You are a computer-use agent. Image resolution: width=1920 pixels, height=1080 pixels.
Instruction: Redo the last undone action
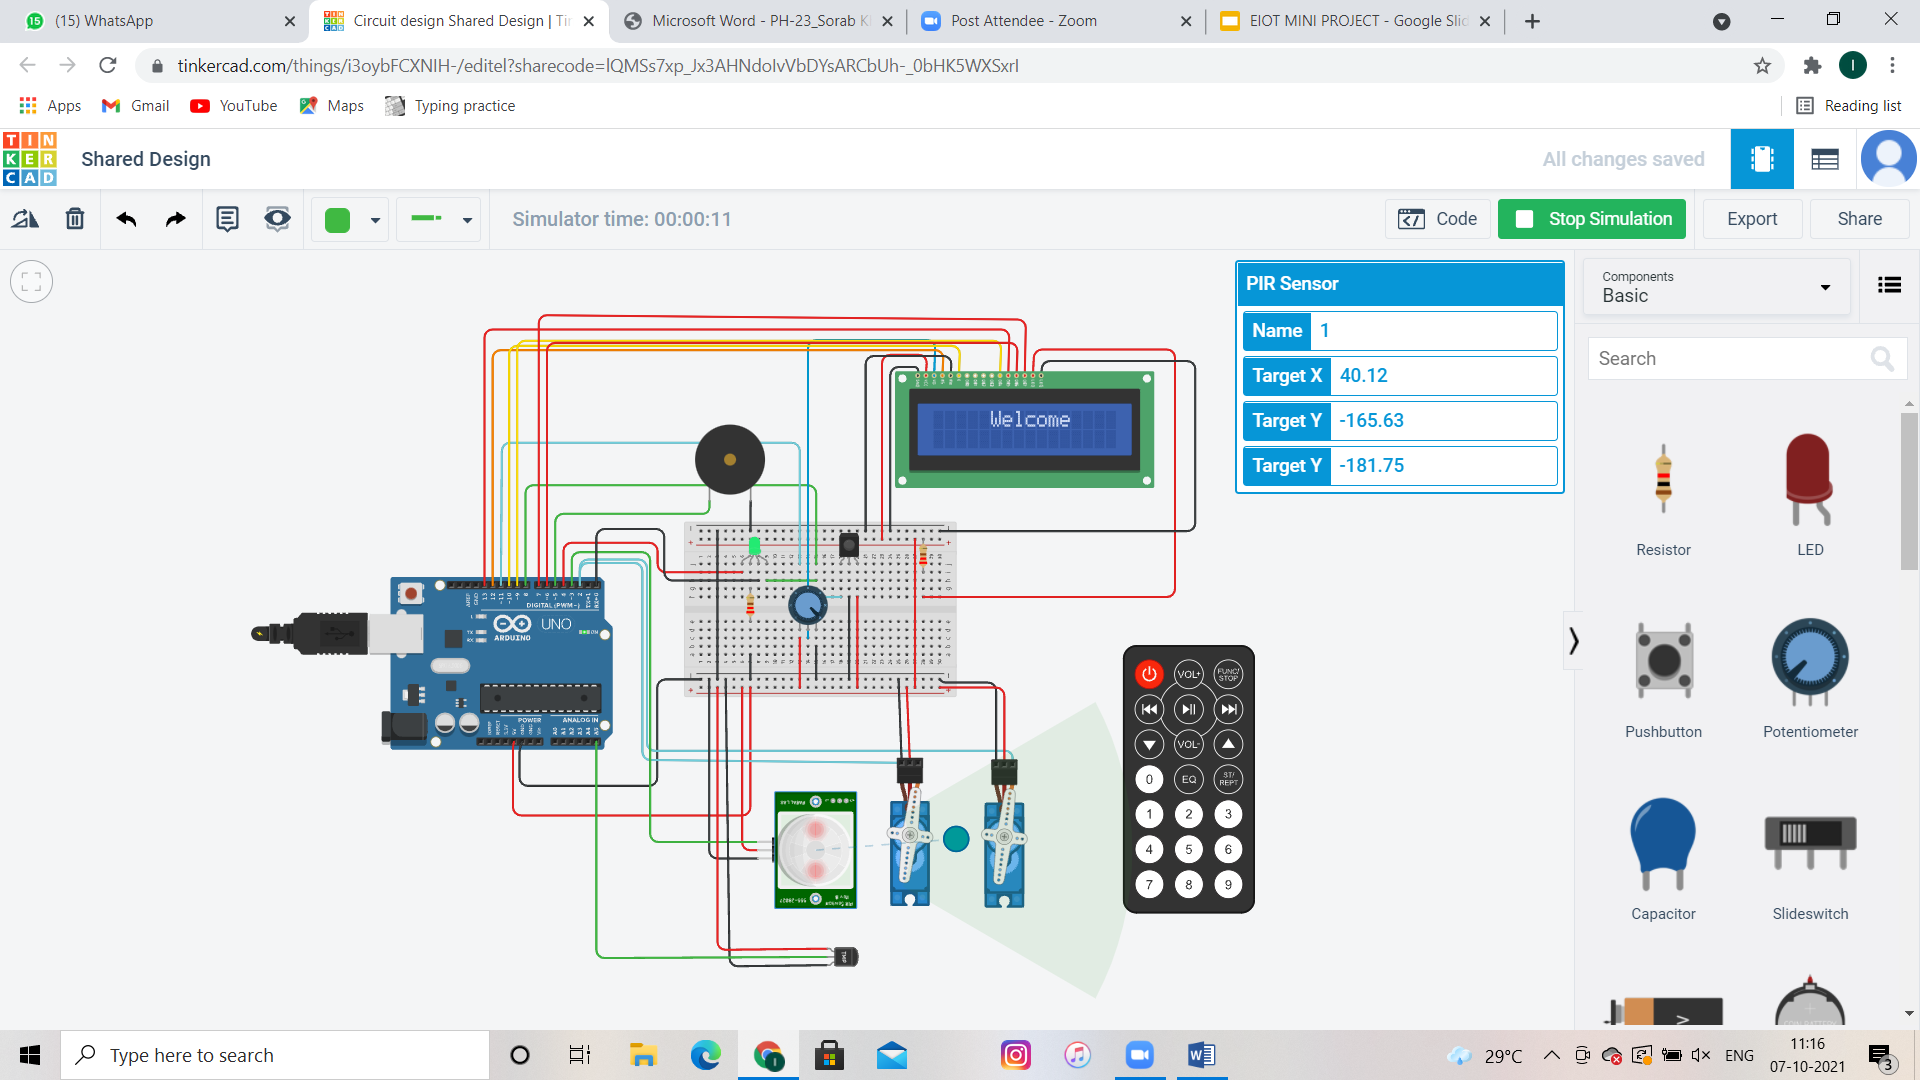point(175,218)
